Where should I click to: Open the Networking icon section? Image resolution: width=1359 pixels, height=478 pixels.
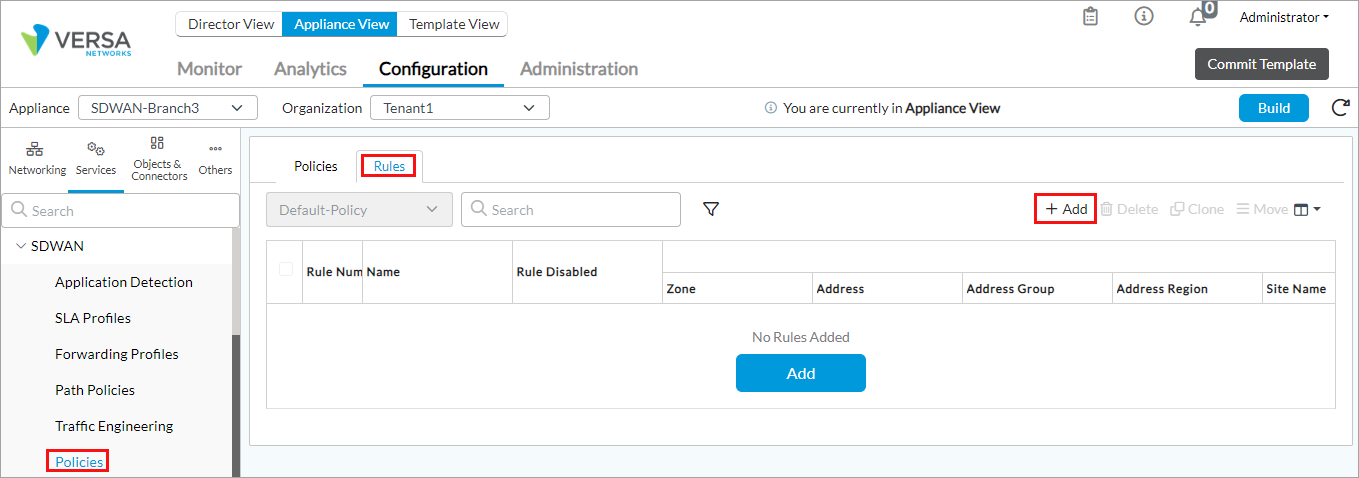tap(37, 159)
